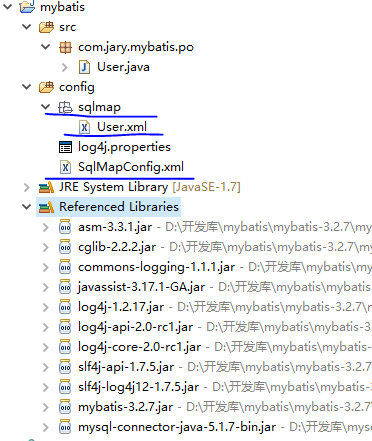Viewport: 372px width, 441px height.
Task: Click the config source folder icon
Action: (x=46, y=87)
